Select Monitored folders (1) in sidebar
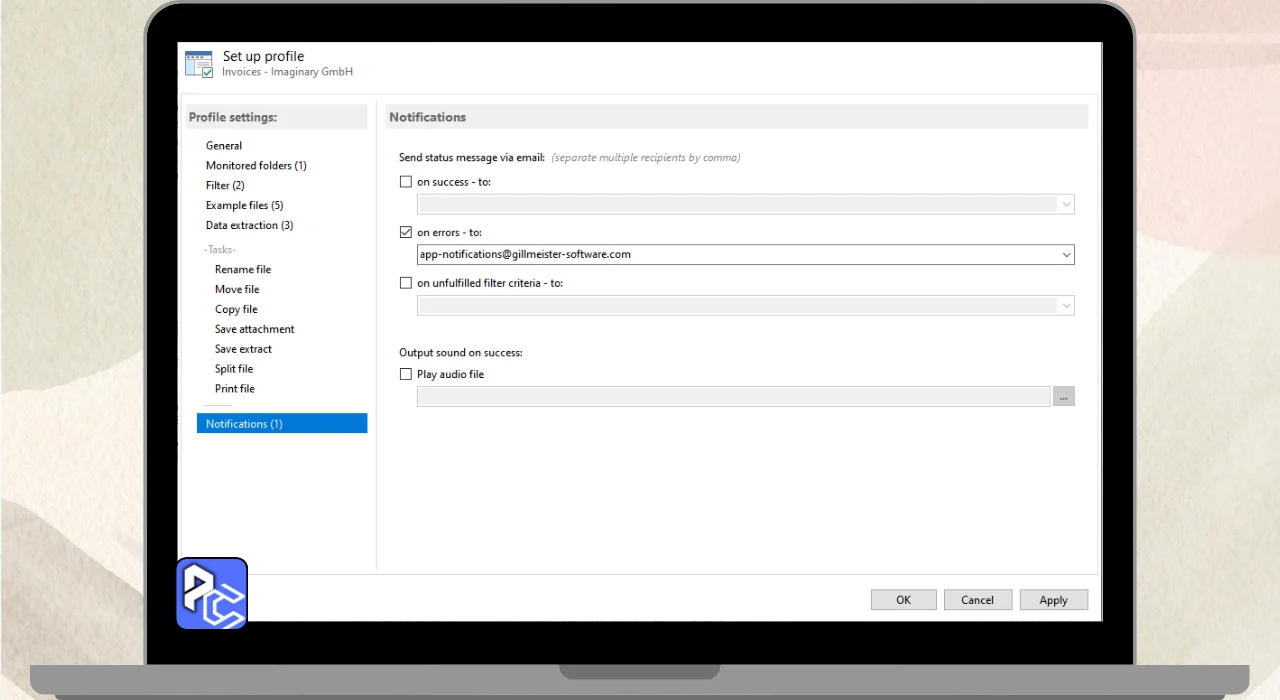1280x700 pixels. pyautogui.click(x=256, y=166)
